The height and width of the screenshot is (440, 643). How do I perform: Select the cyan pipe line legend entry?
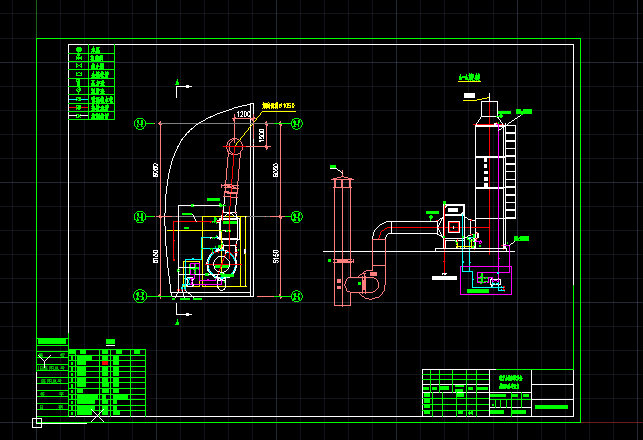pos(79,99)
